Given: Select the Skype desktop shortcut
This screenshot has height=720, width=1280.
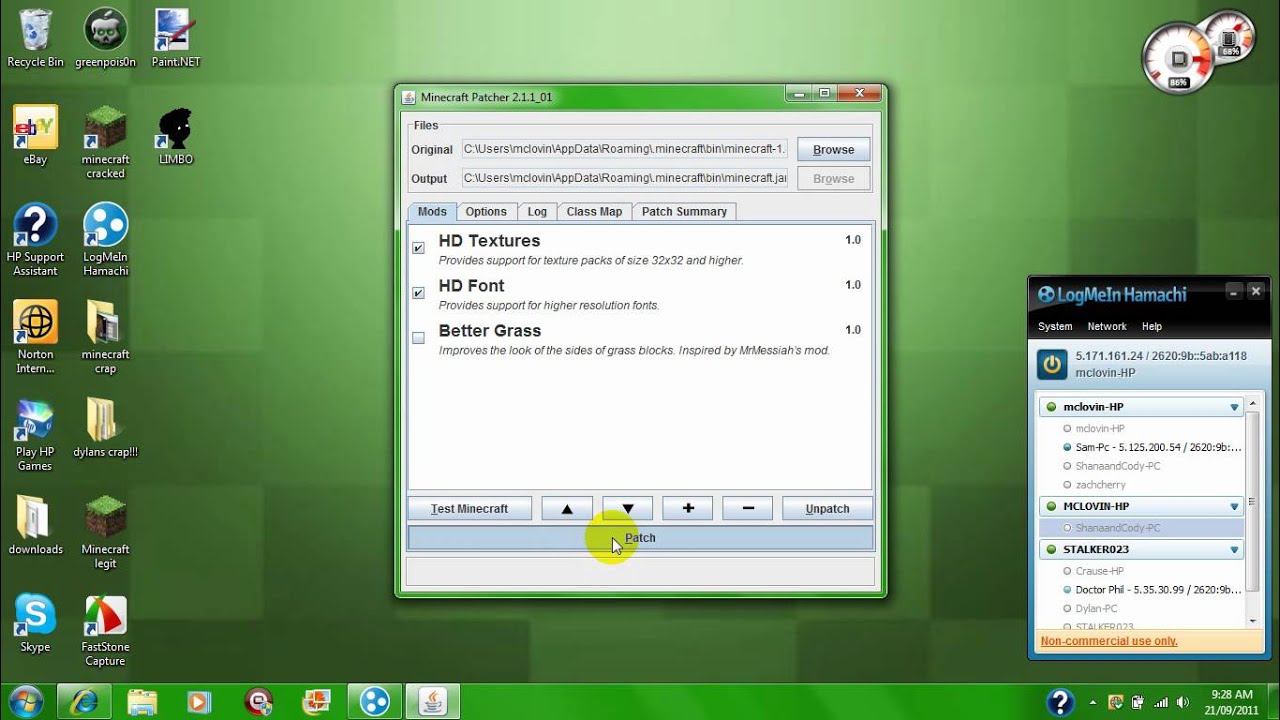Looking at the screenshot, I should (x=35, y=623).
